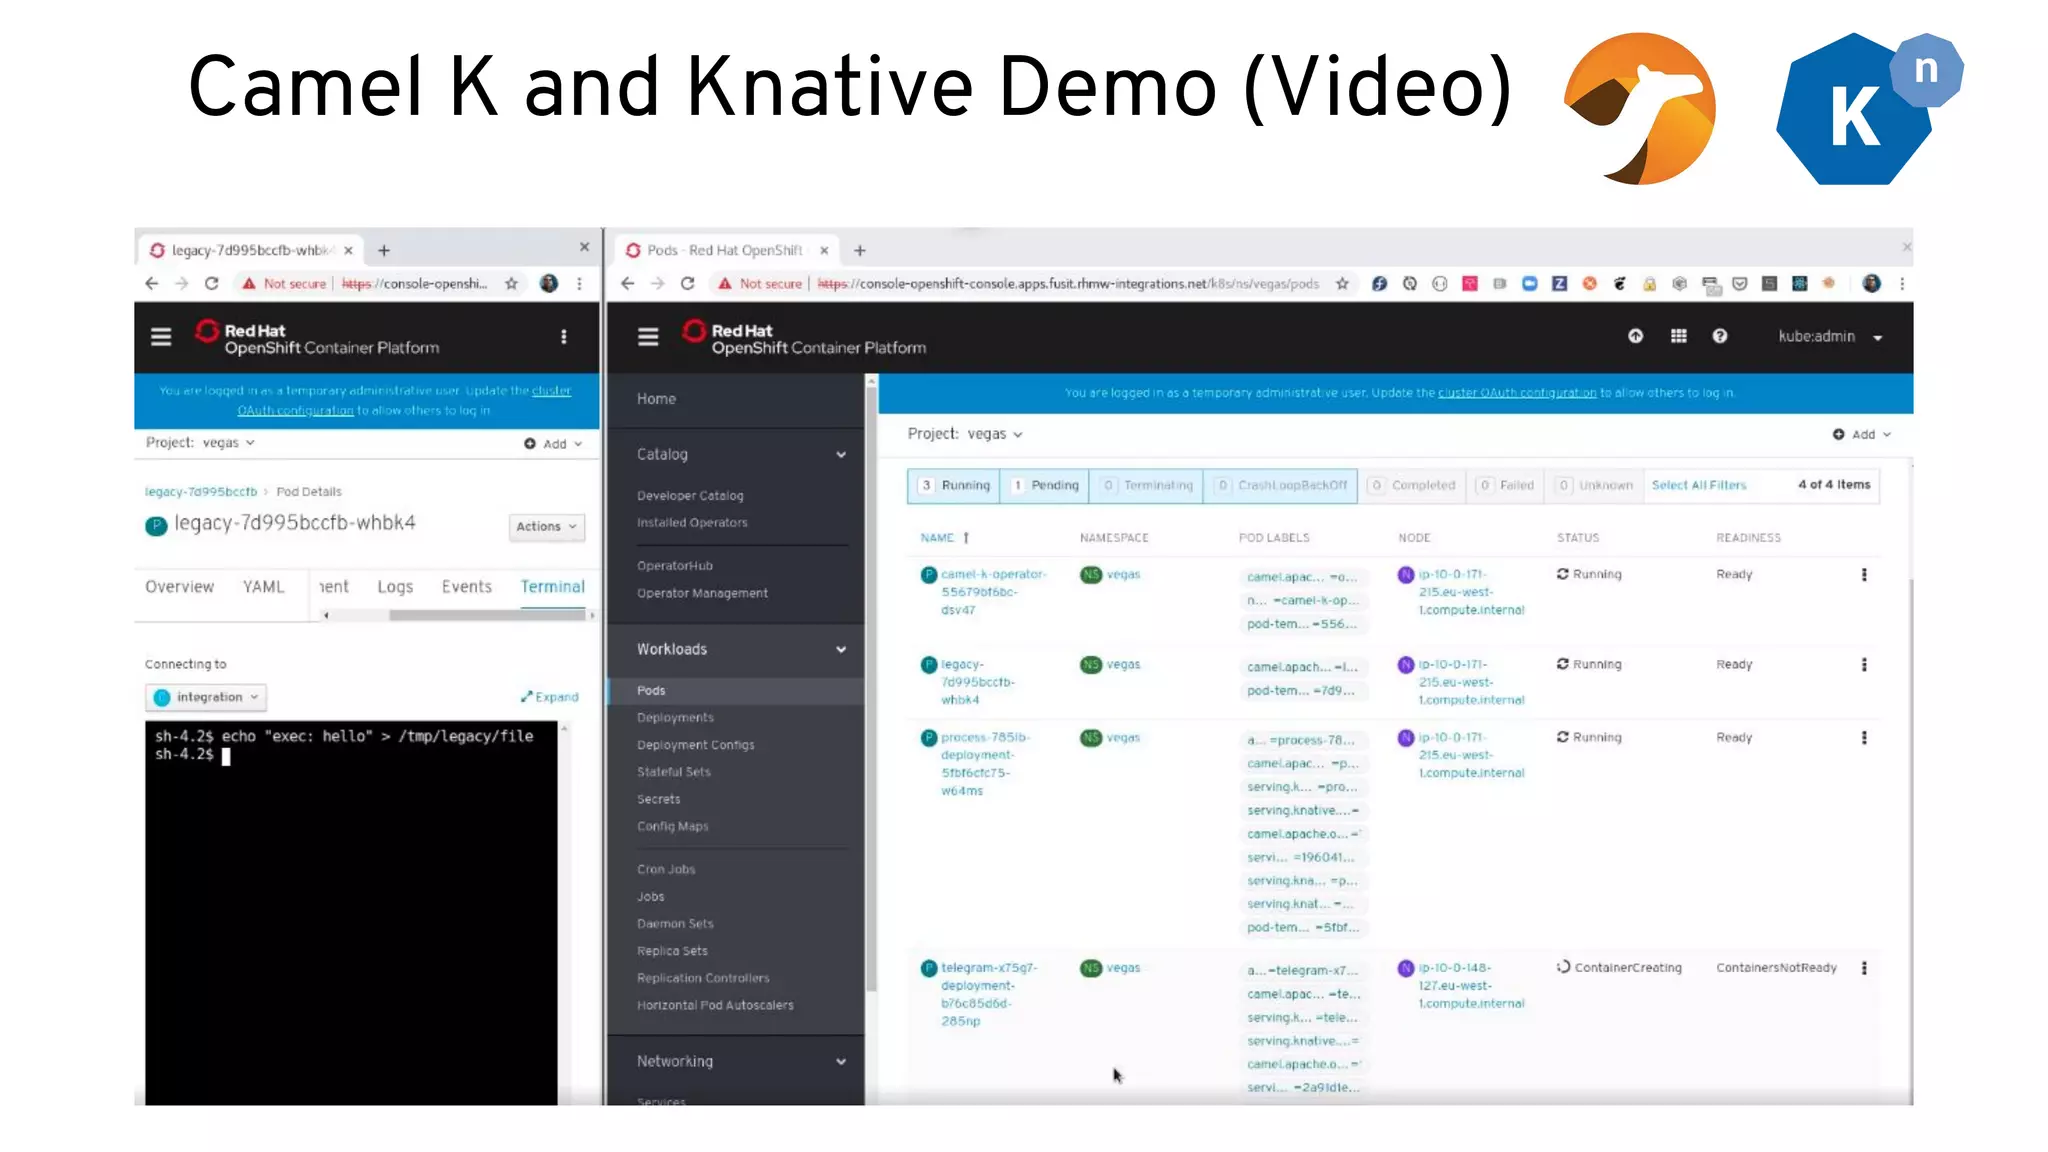Click the Select All Filters link
Screen dimensions: 2048x1152
click(1698, 485)
